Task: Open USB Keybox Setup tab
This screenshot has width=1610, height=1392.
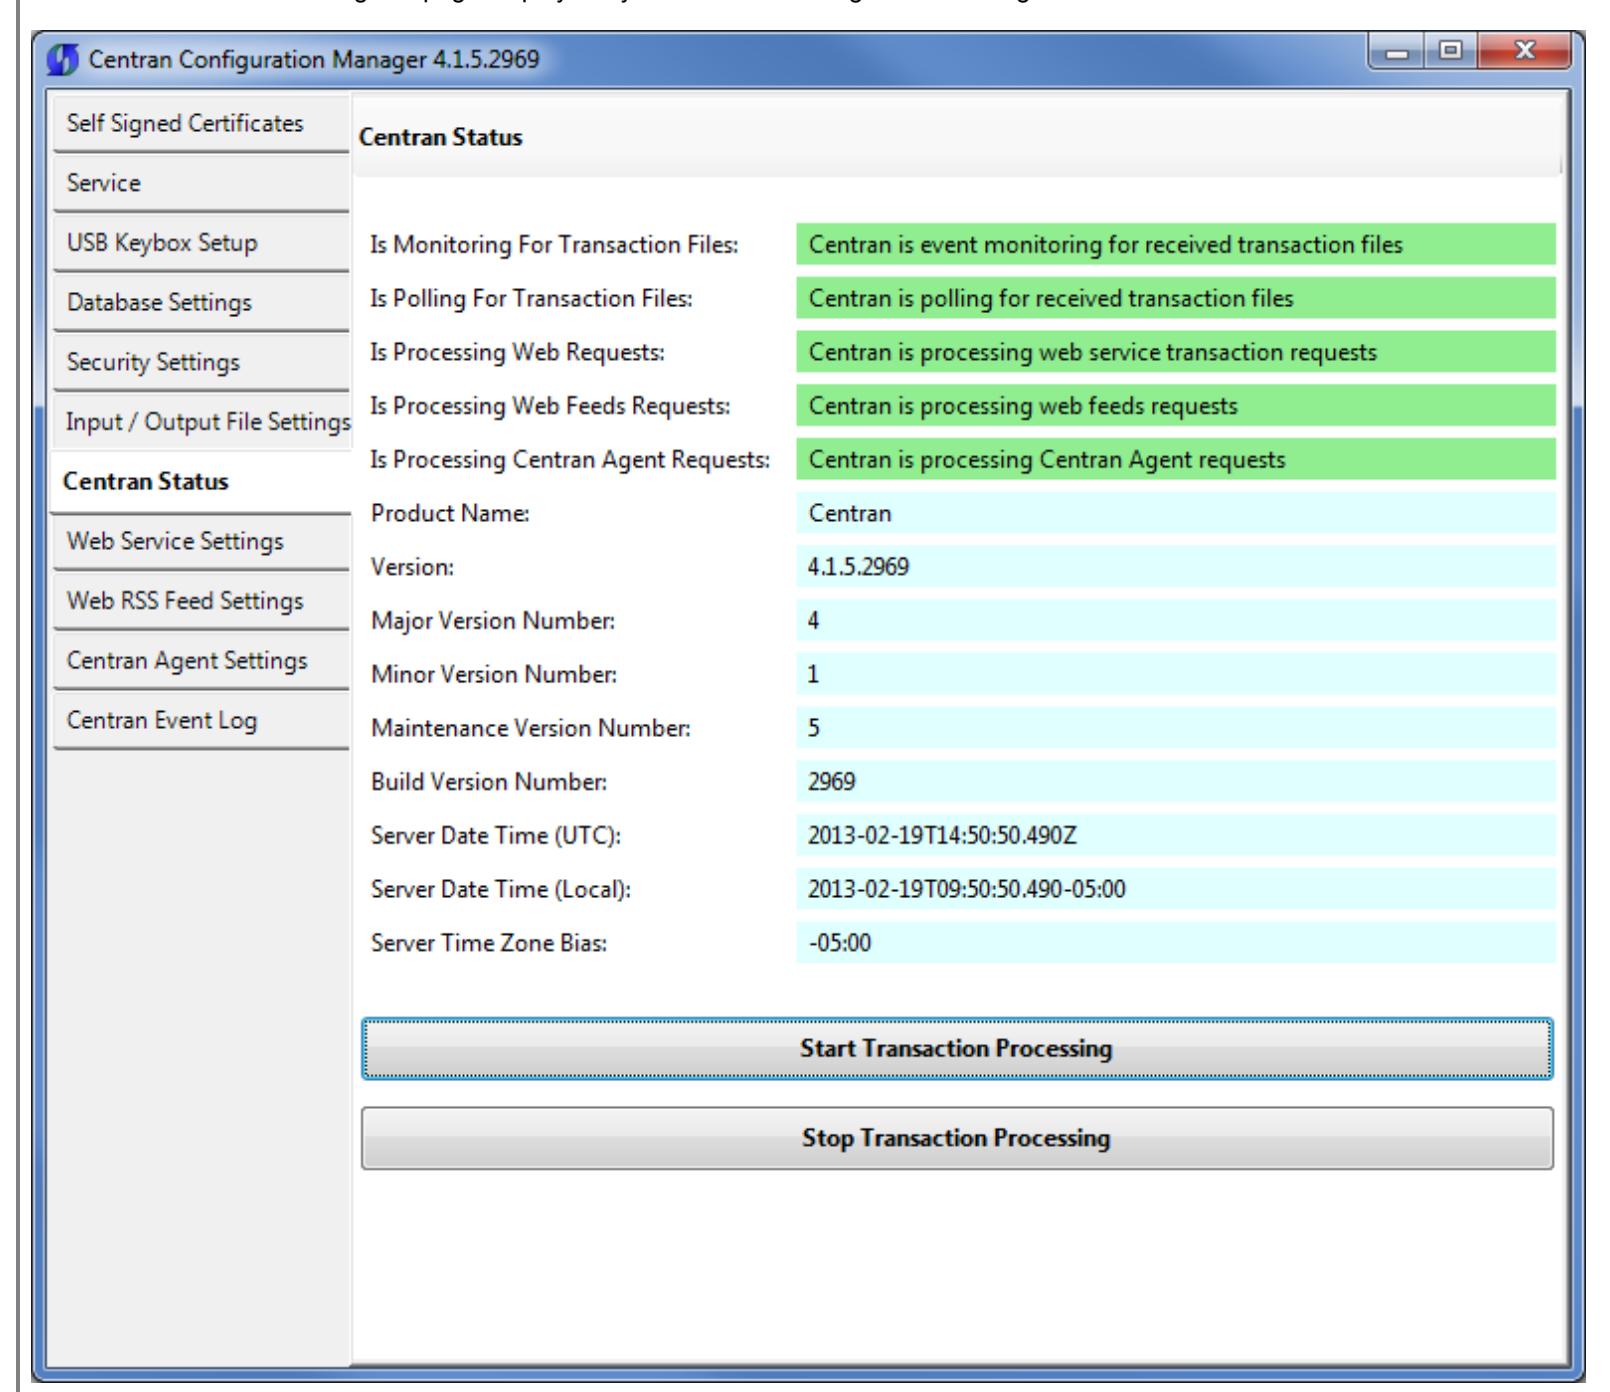Action: click(x=201, y=243)
